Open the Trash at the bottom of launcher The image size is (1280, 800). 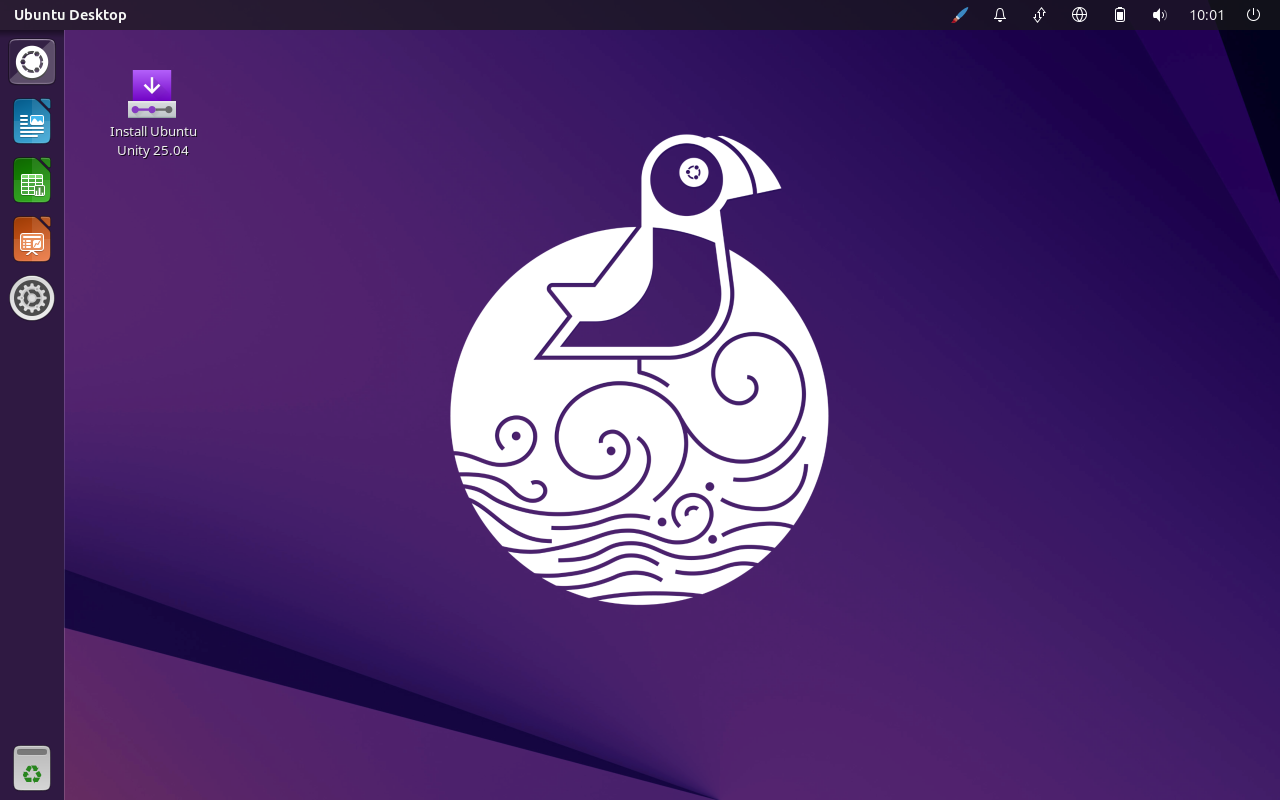click(x=31, y=767)
